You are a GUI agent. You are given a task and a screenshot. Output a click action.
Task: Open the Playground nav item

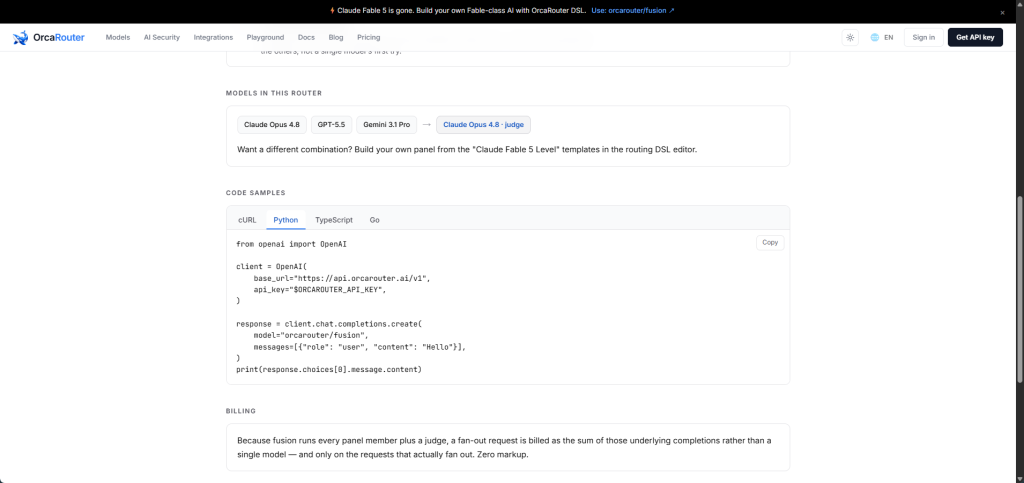[265, 37]
